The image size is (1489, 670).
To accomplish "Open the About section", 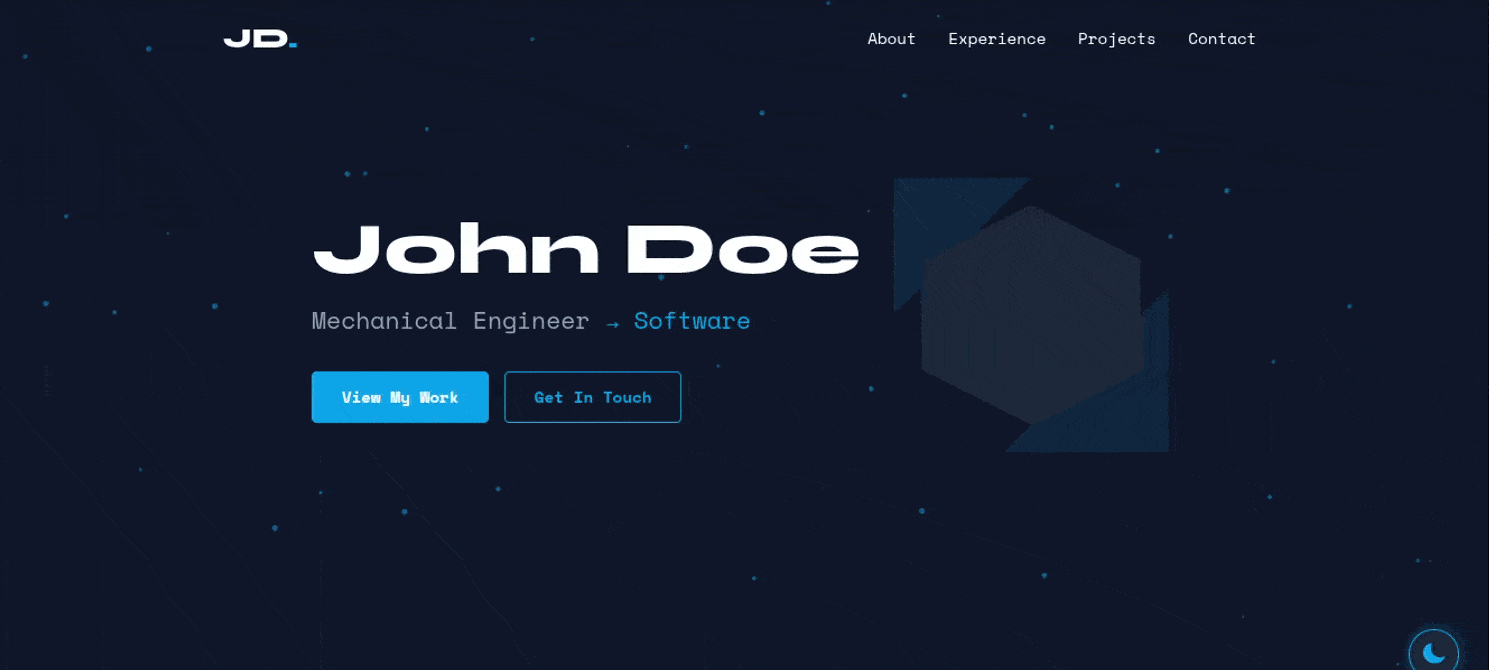I will 890,39.
